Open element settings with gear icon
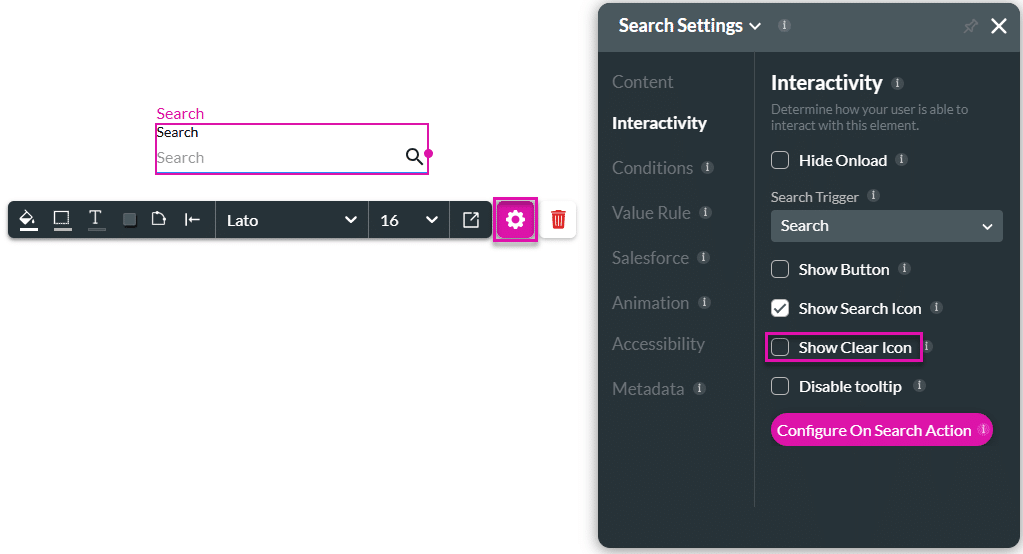This screenshot has width=1023, height=554. [516, 220]
